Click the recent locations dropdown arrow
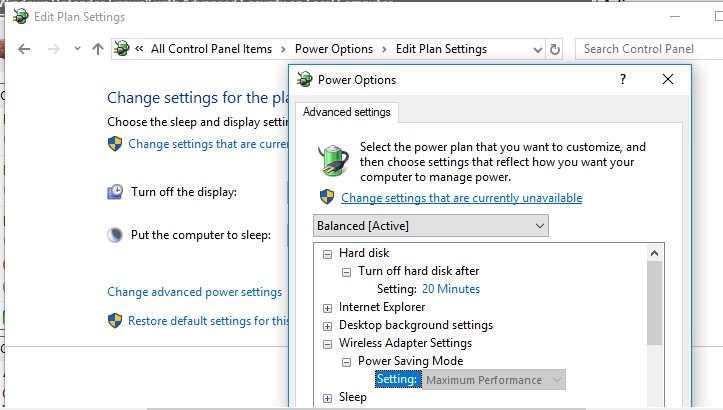 pyautogui.click(x=74, y=49)
